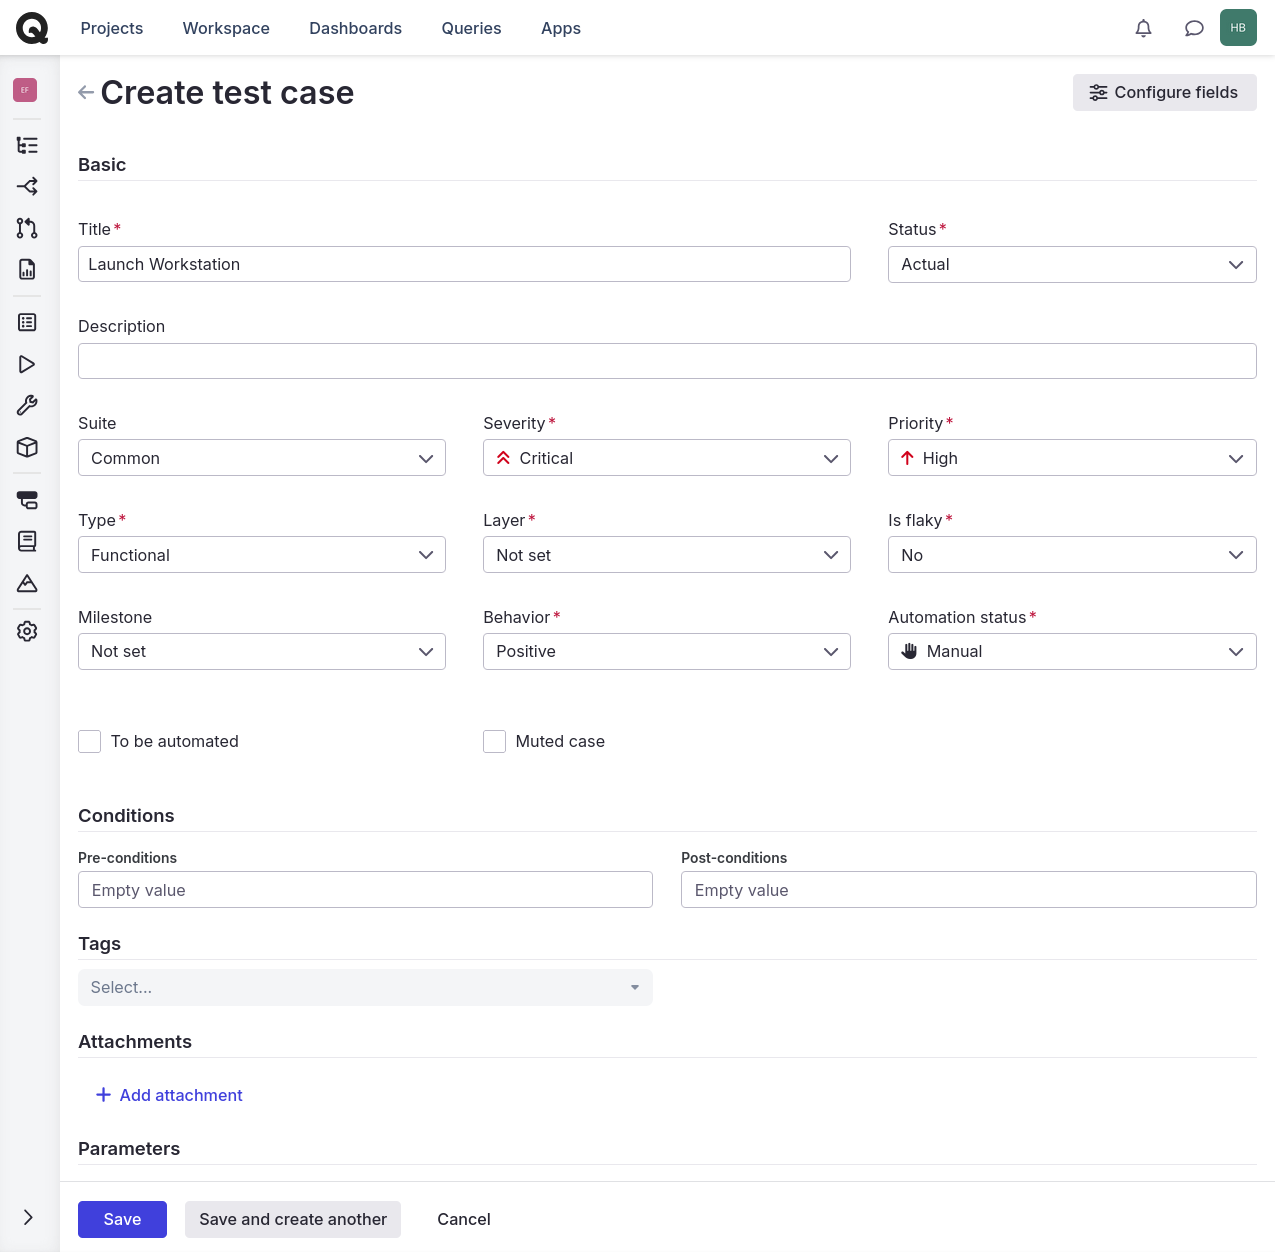Image resolution: width=1275 pixels, height=1252 pixels.
Task: Check the Muted case checkbox
Action: pos(494,741)
